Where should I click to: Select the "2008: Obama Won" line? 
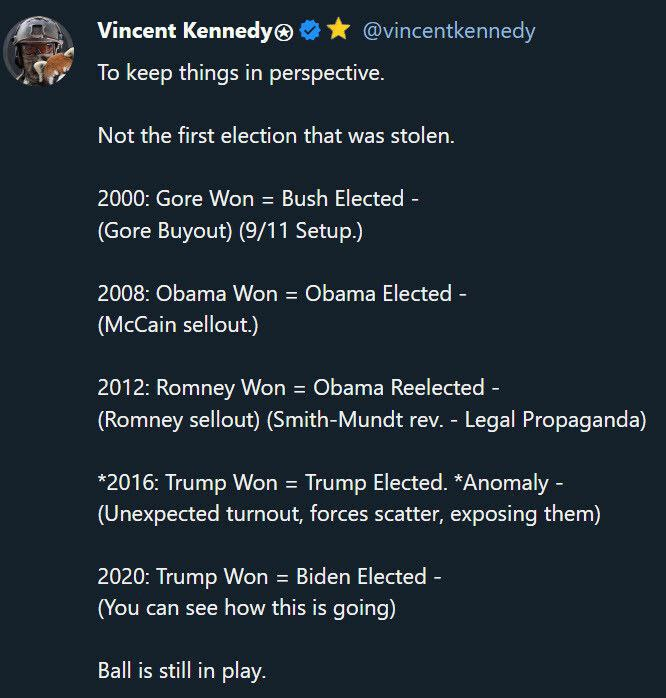(282, 293)
